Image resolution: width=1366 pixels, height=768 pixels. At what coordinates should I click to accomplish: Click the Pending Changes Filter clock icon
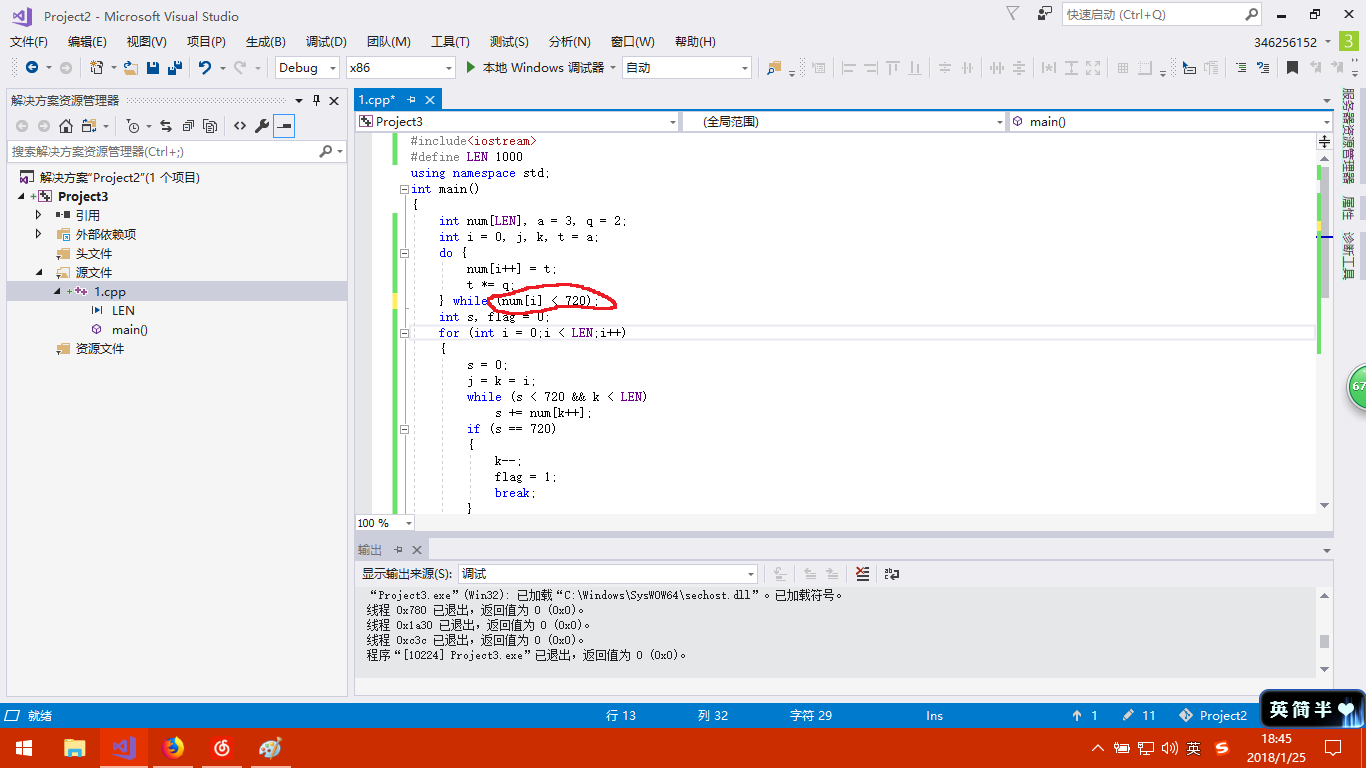pos(133,126)
